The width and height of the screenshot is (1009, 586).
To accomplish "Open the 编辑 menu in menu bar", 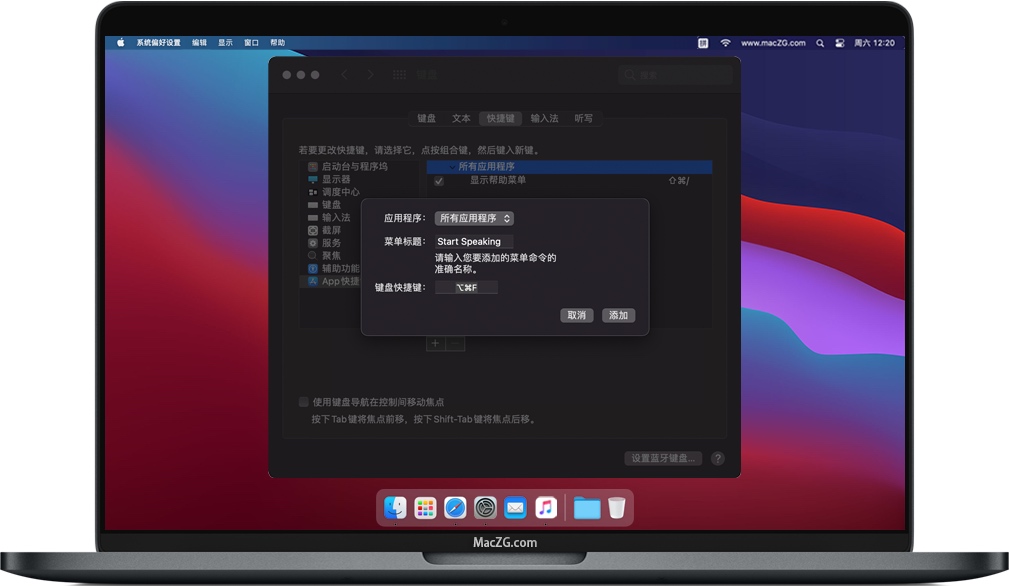I will tap(200, 43).
